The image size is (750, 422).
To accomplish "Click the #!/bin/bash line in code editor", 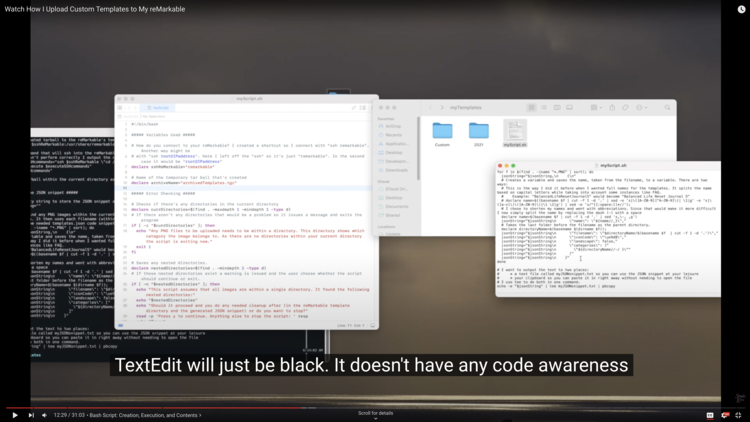I will 144,124.
